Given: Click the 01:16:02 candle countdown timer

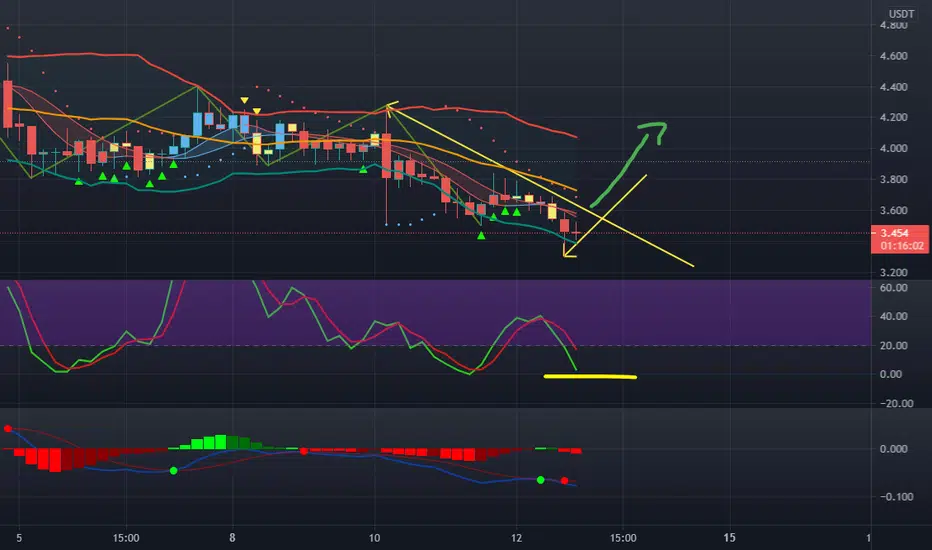Looking at the screenshot, I should click(902, 246).
